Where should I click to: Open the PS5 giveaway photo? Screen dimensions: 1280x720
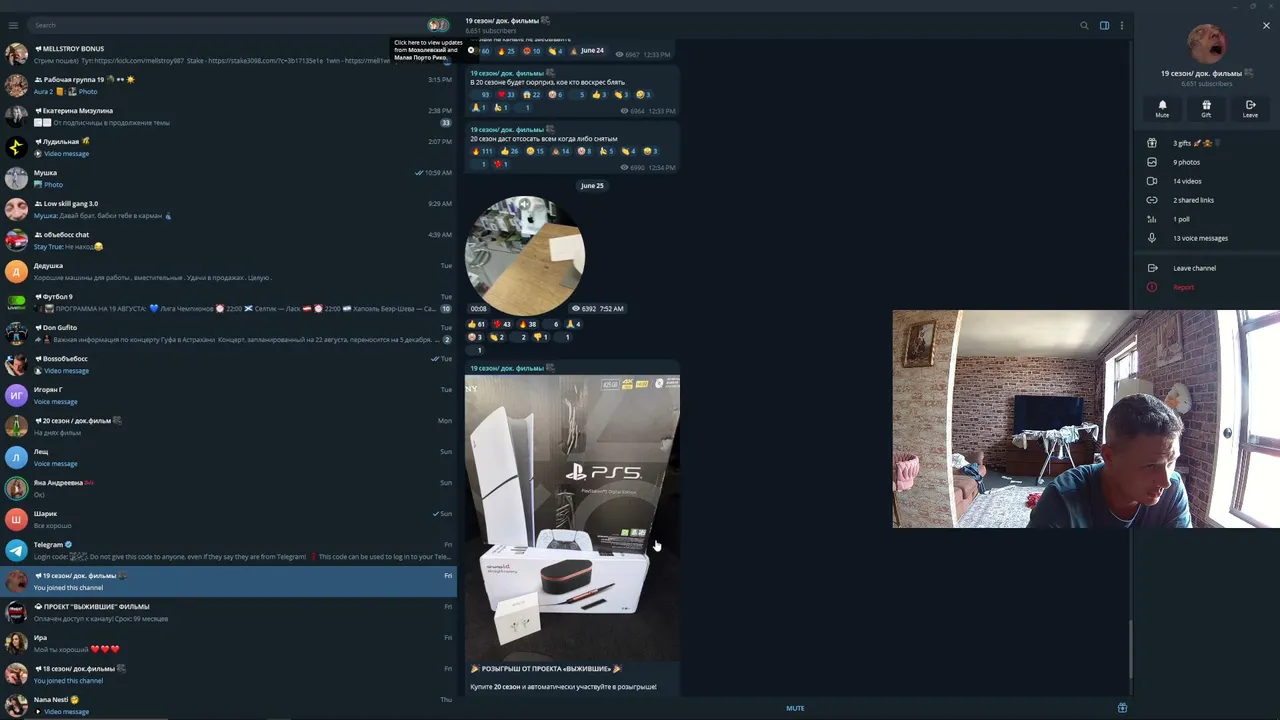(572, 517)
